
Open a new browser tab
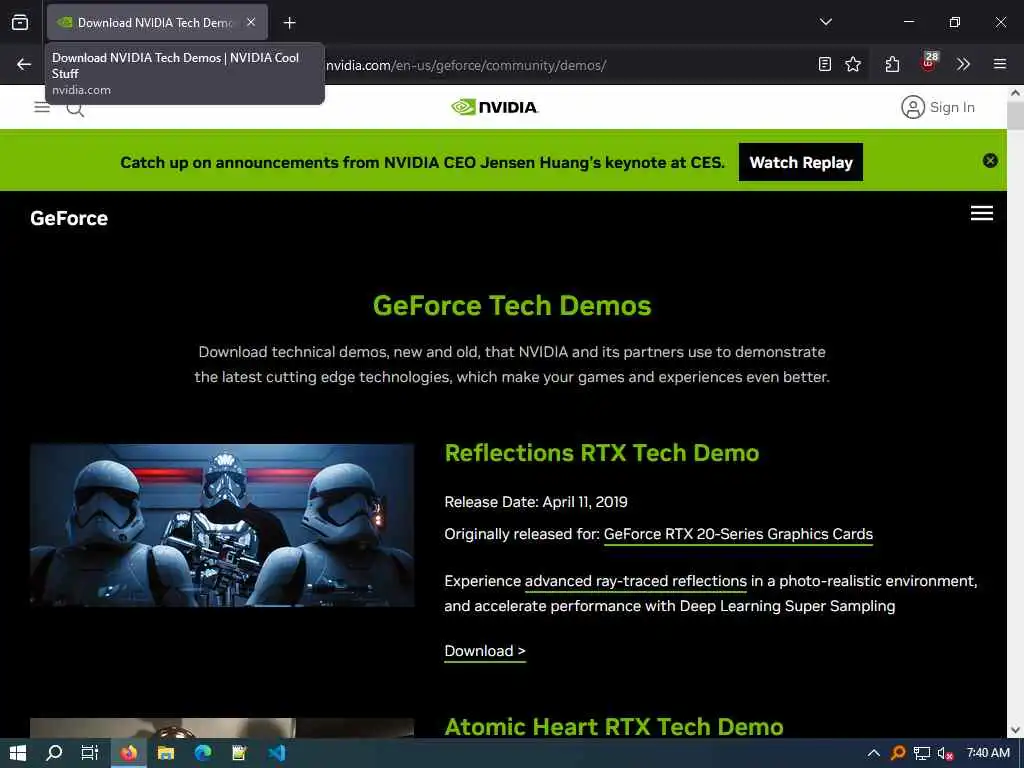289,23
